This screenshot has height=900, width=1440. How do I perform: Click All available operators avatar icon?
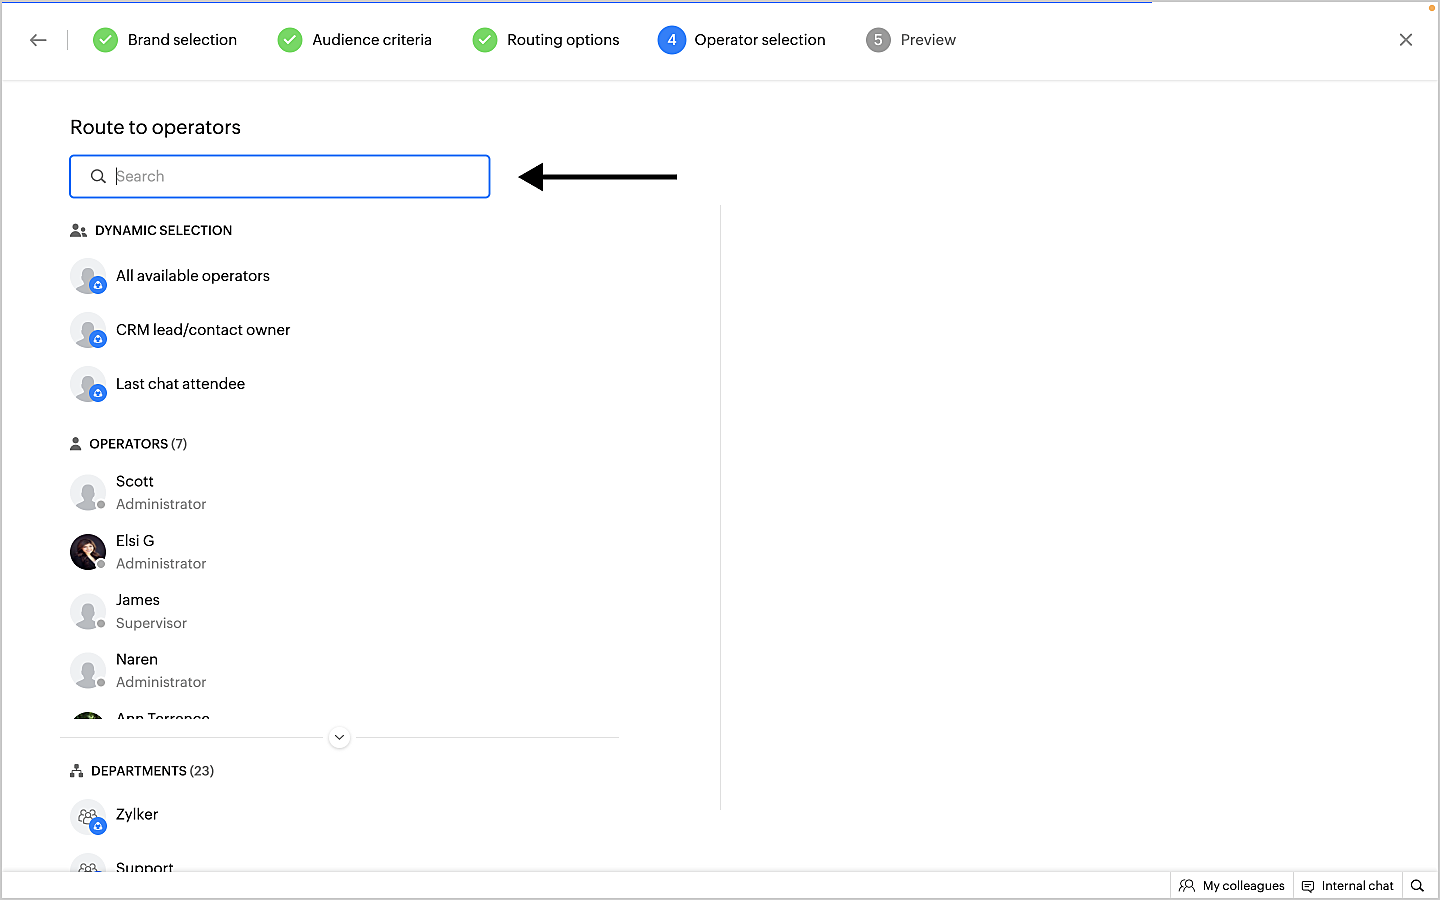88,276
